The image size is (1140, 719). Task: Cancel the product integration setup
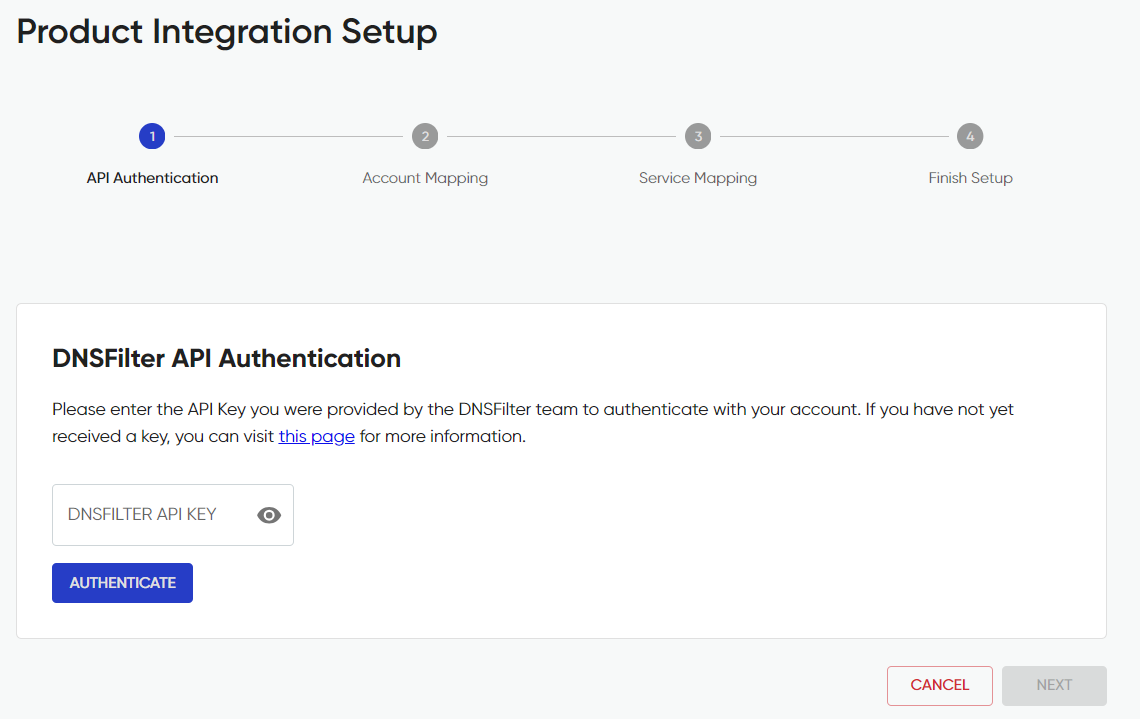939,685
